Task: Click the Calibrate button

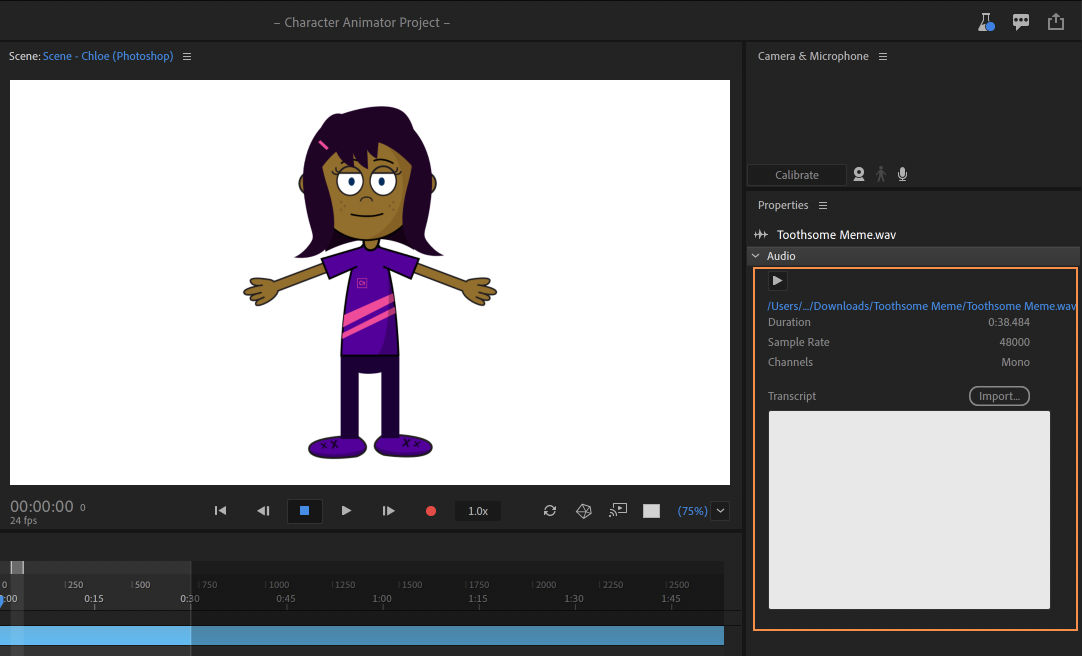Action: click(x=796, y=175)
